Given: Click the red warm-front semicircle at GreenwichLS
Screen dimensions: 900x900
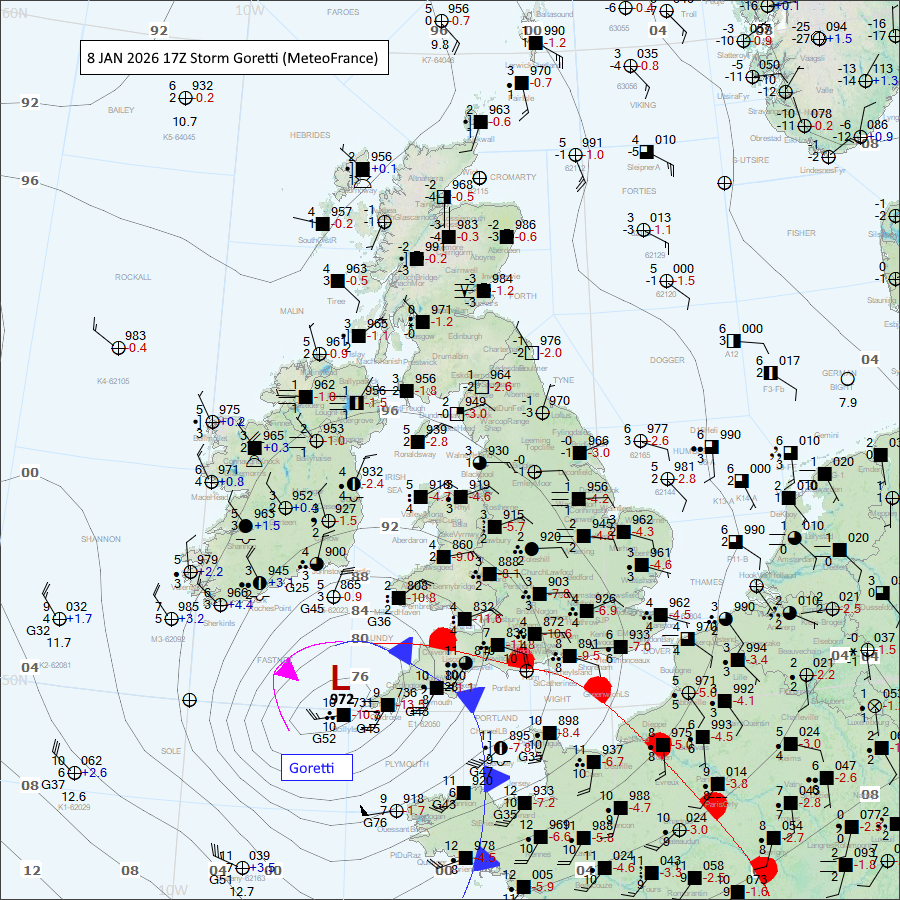Looking at the screenshot, I should (x=600, y=688).
